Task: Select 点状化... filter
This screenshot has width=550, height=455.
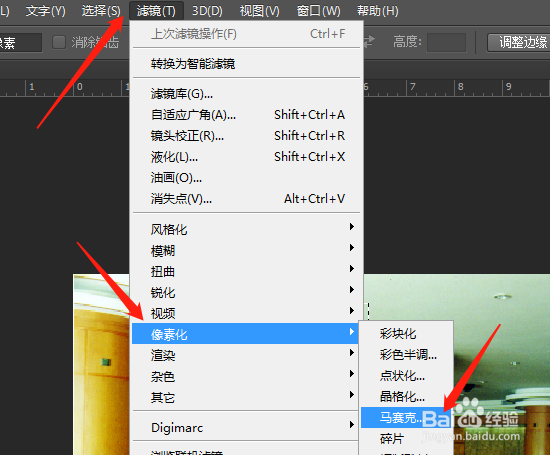Action: tap(407, 376)
